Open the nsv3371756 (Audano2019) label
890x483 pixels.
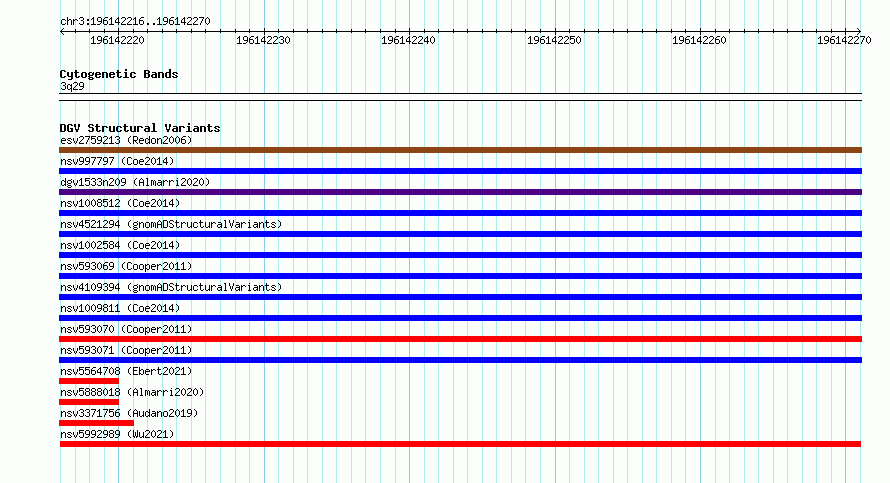point(129,413)
